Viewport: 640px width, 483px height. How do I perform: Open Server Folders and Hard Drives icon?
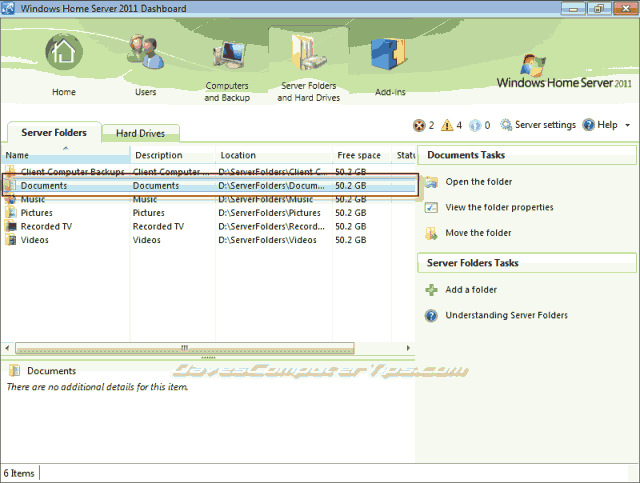[309, 52]
